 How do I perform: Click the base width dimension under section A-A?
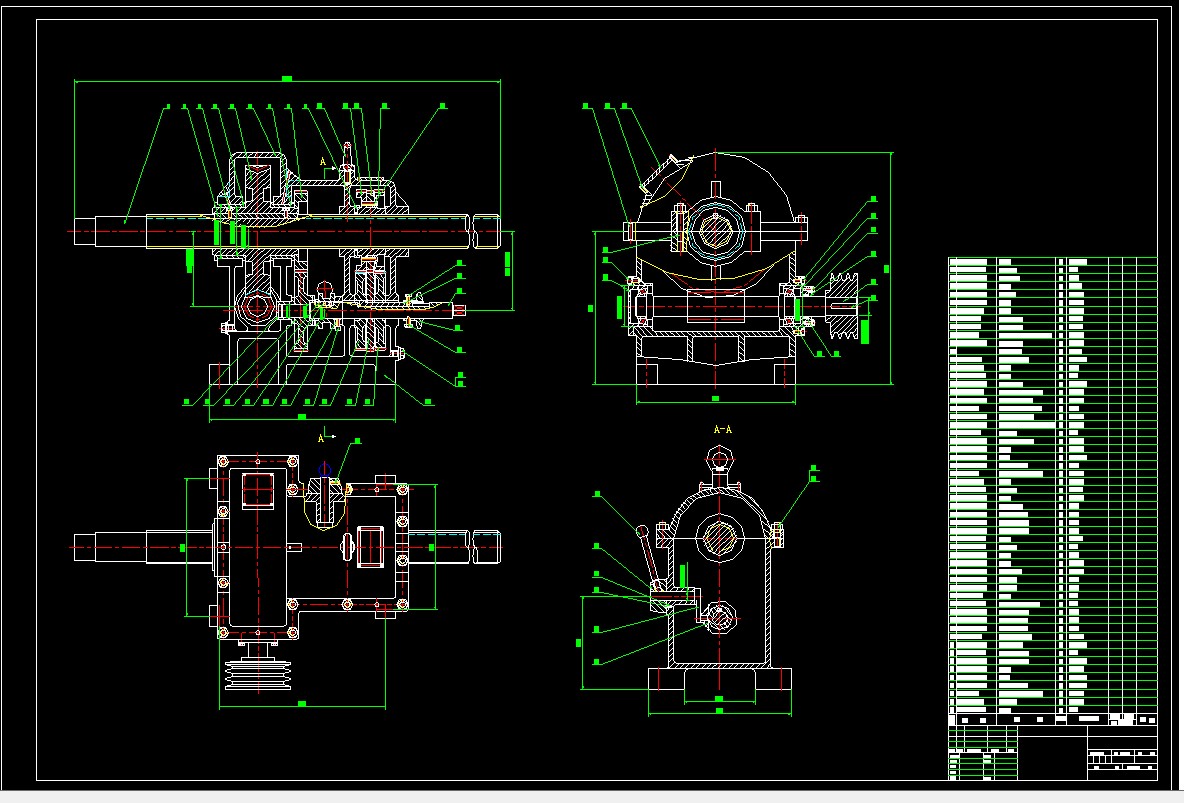click(720, 711)
